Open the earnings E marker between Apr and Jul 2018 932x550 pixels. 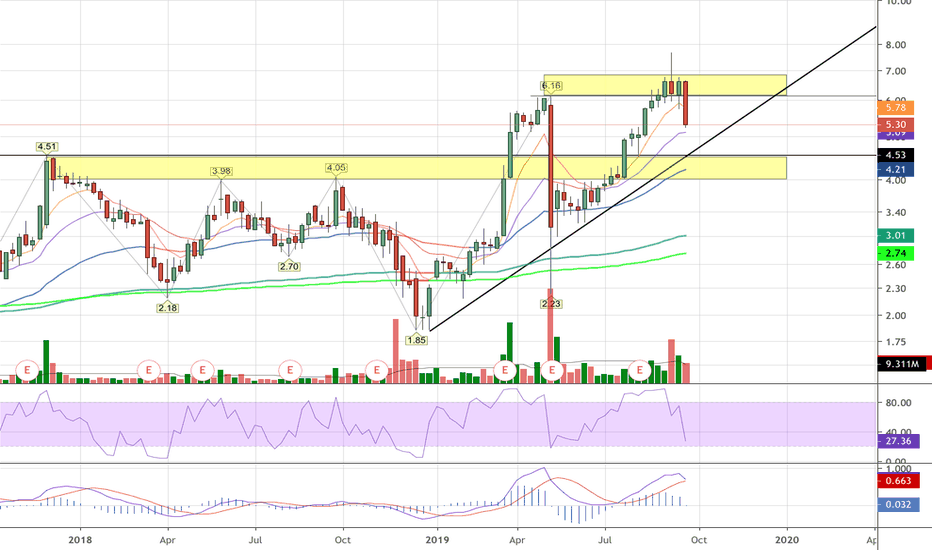(x=202, y=370)
